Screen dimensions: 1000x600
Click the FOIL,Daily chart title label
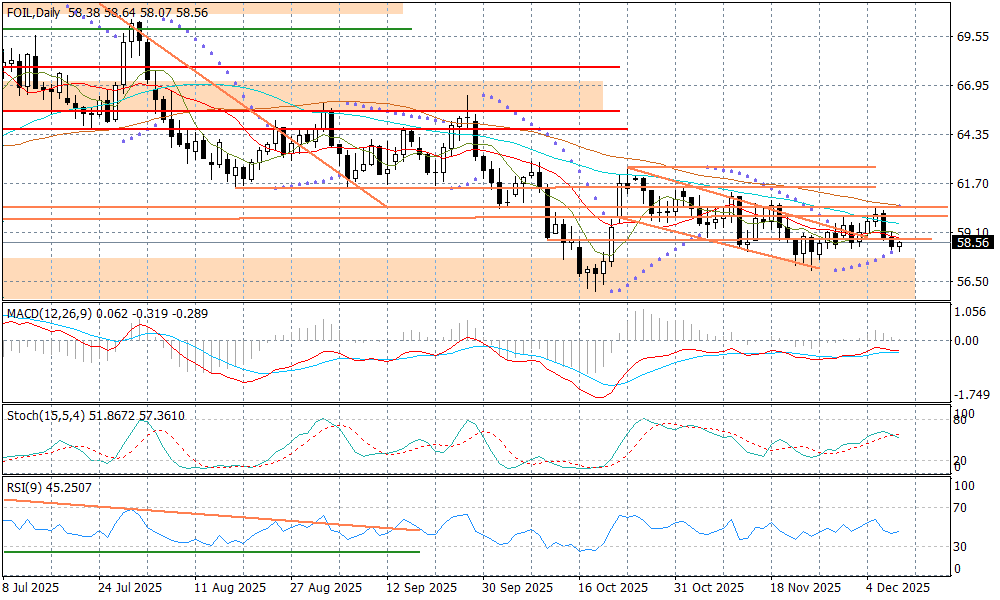coord(32,12)
